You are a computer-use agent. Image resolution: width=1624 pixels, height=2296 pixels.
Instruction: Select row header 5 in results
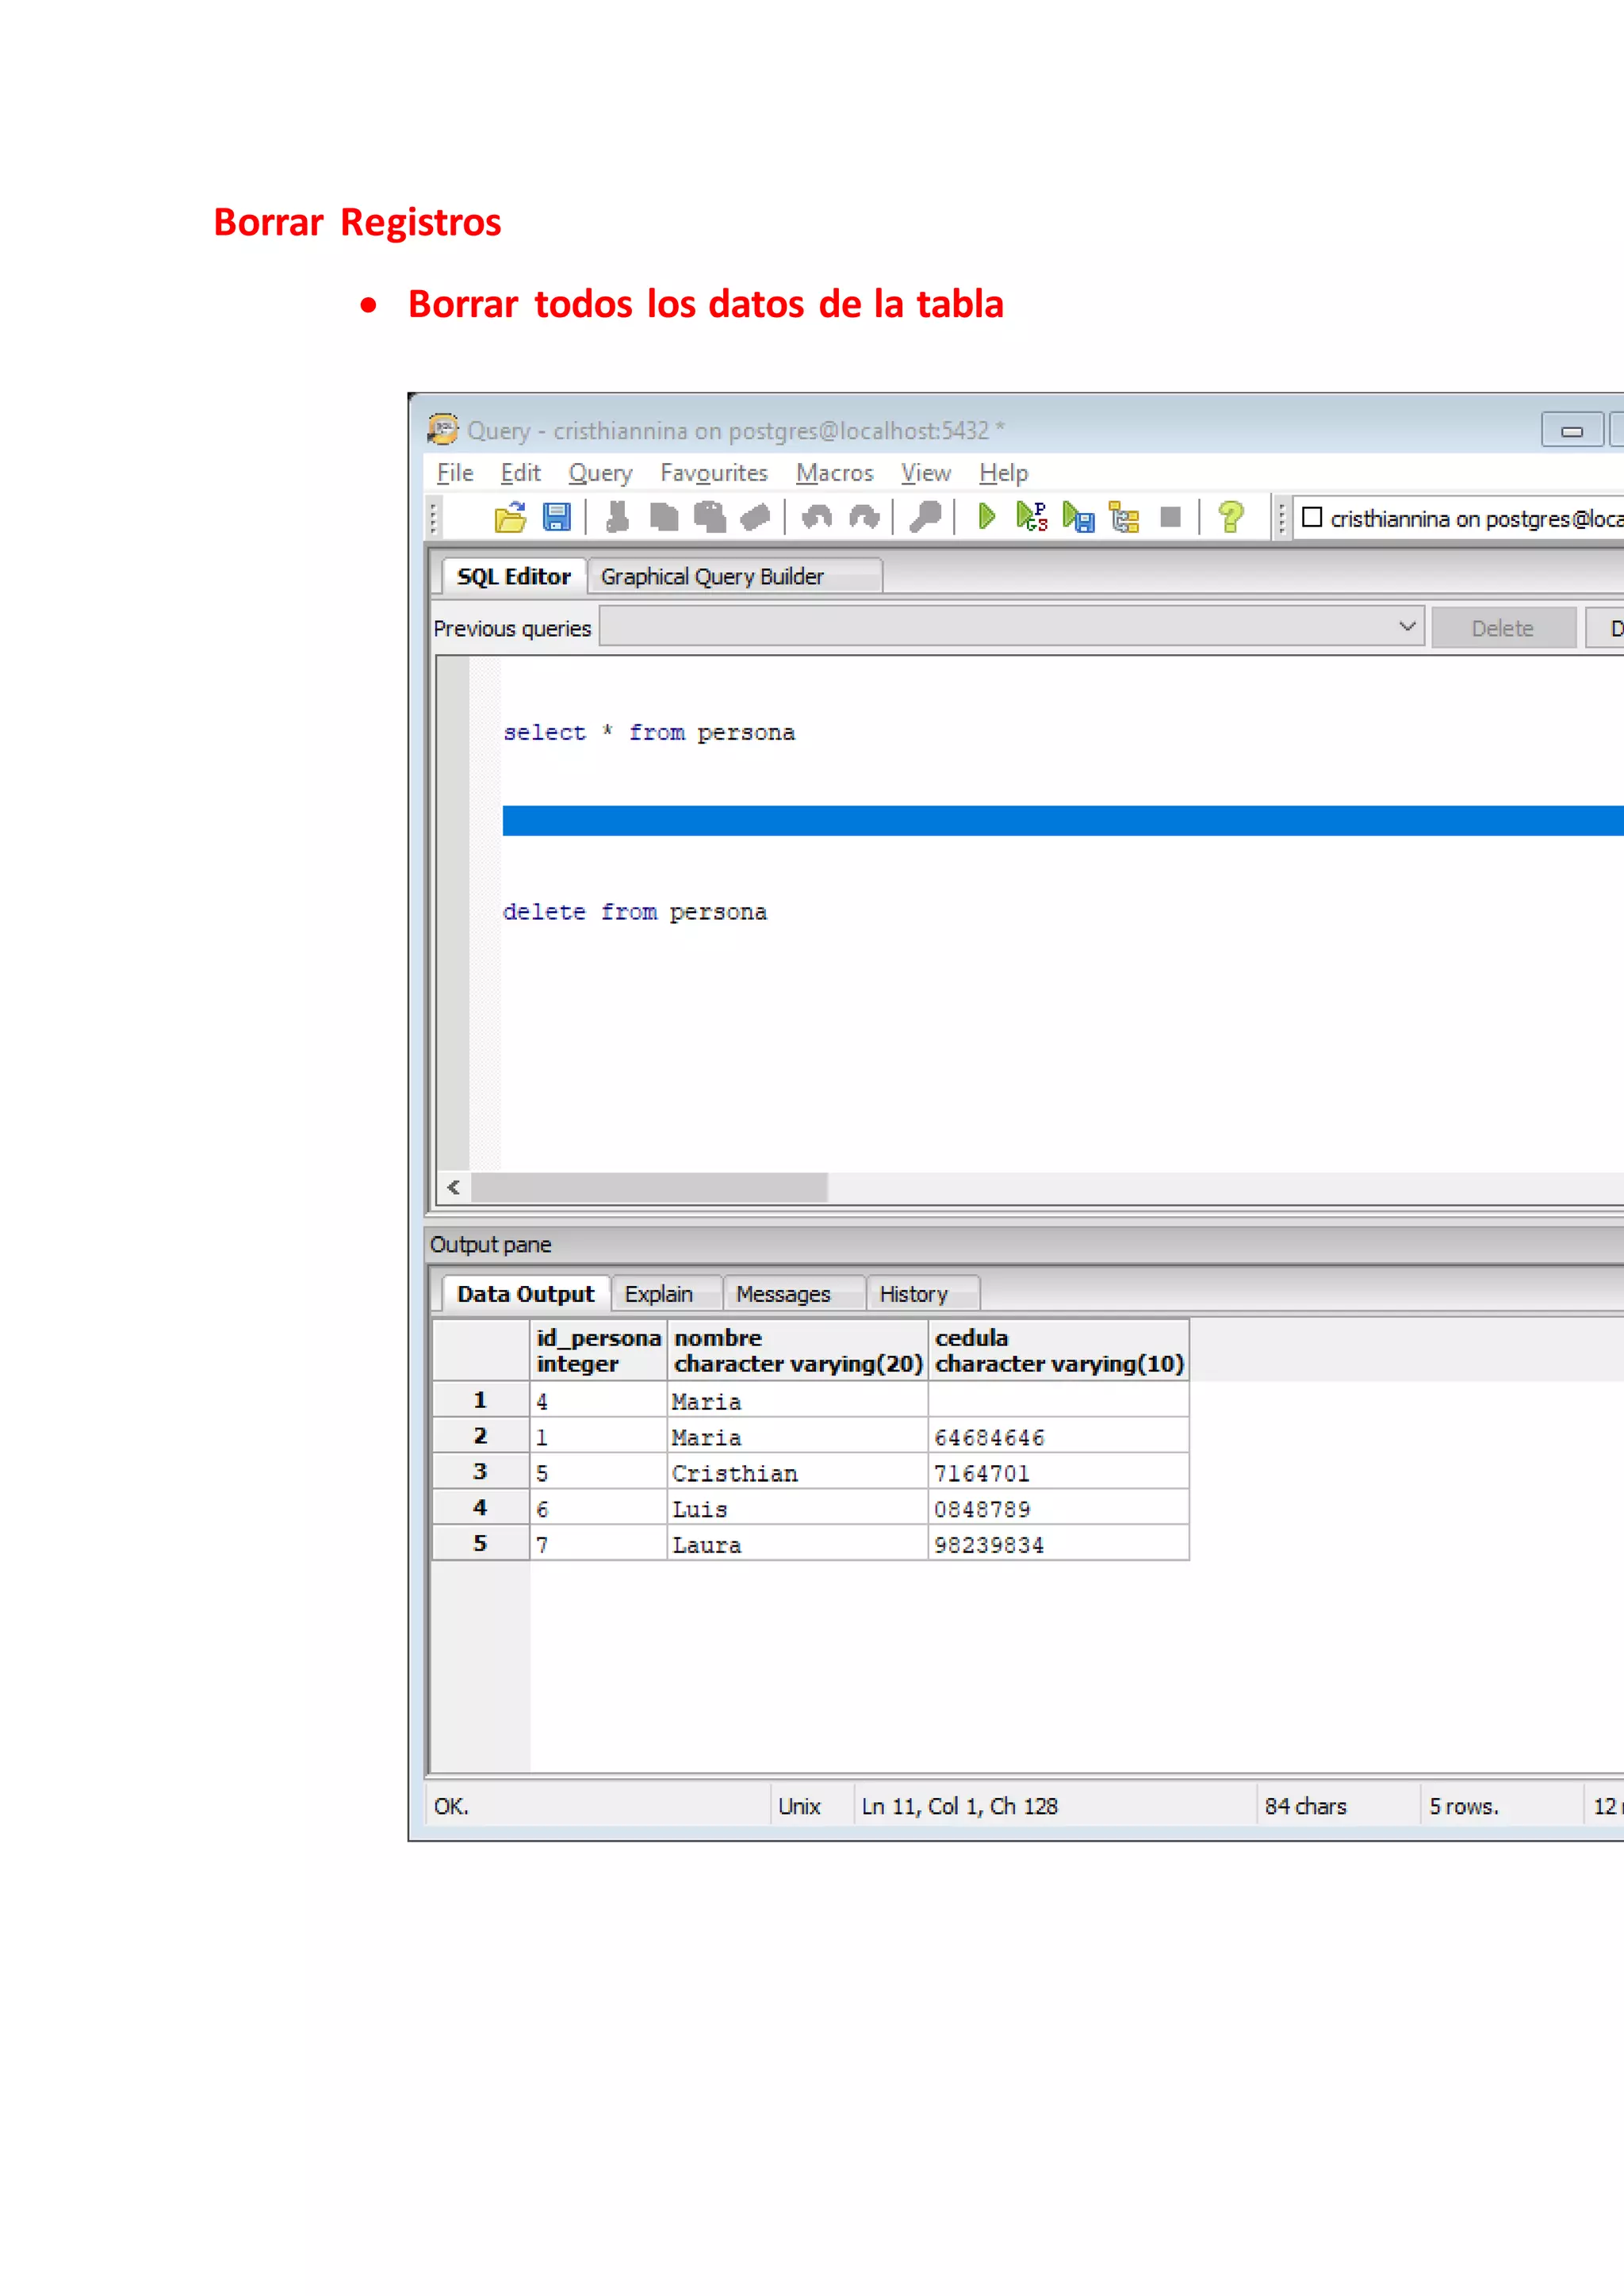tap(481, 1544)
